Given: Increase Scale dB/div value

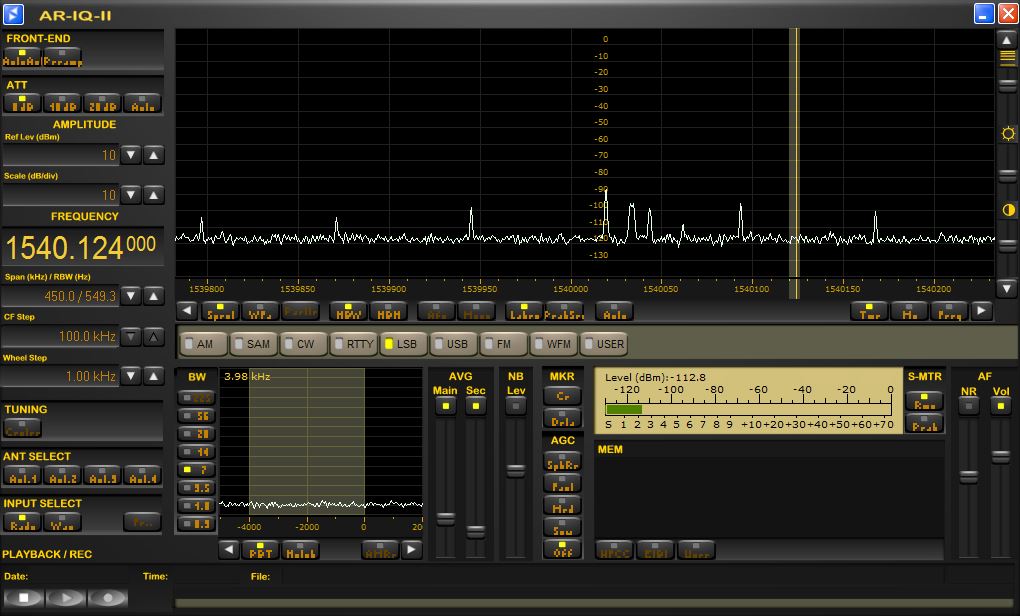Looking at the screenshot, I should (x=154, y=194).
